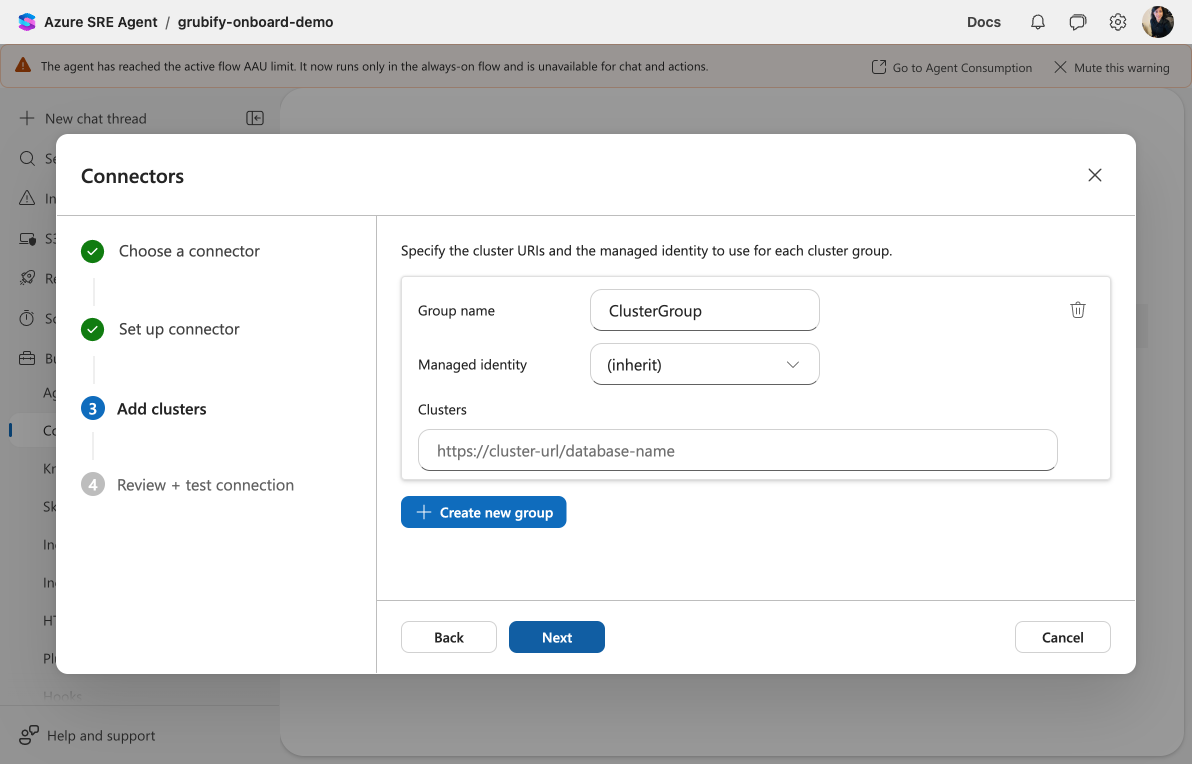Viewport: 1192px width, 764px height.
Task: Select the Review + test connection step
Action: click(x=187, y=485)
